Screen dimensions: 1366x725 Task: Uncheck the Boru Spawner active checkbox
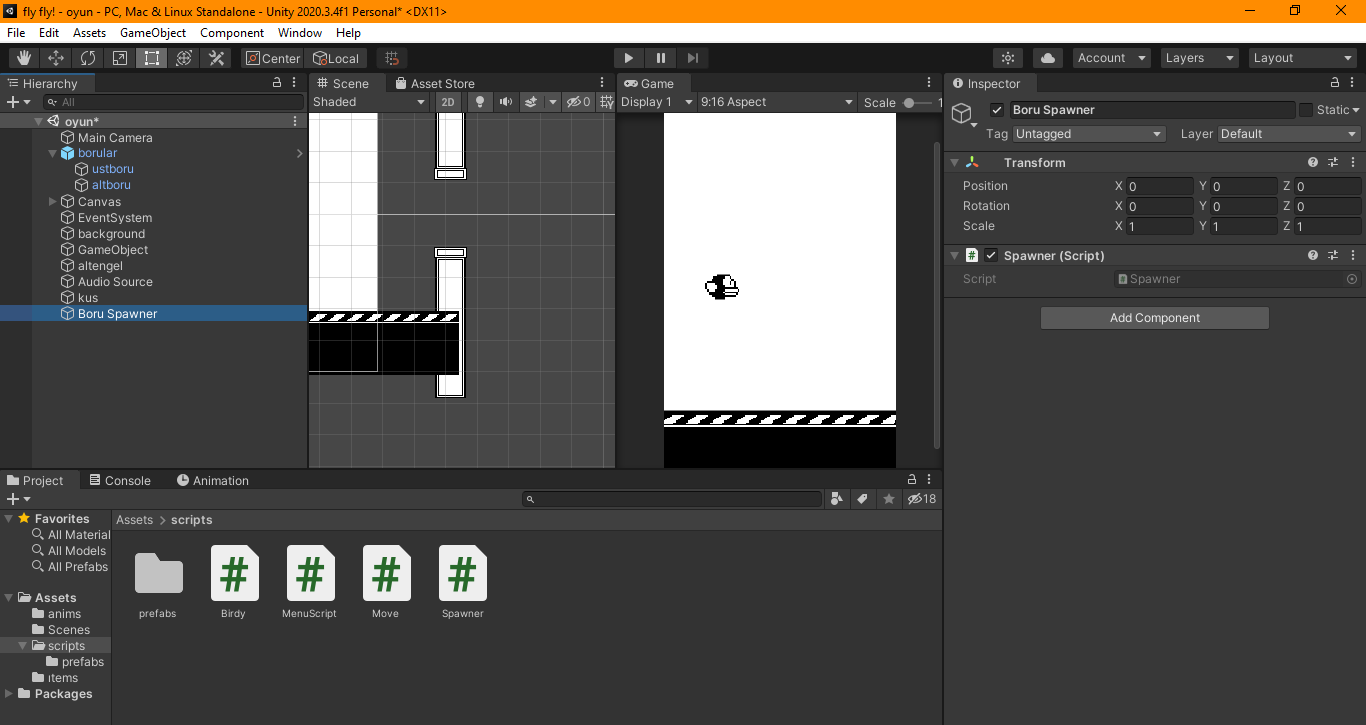[x=996, y=110]
